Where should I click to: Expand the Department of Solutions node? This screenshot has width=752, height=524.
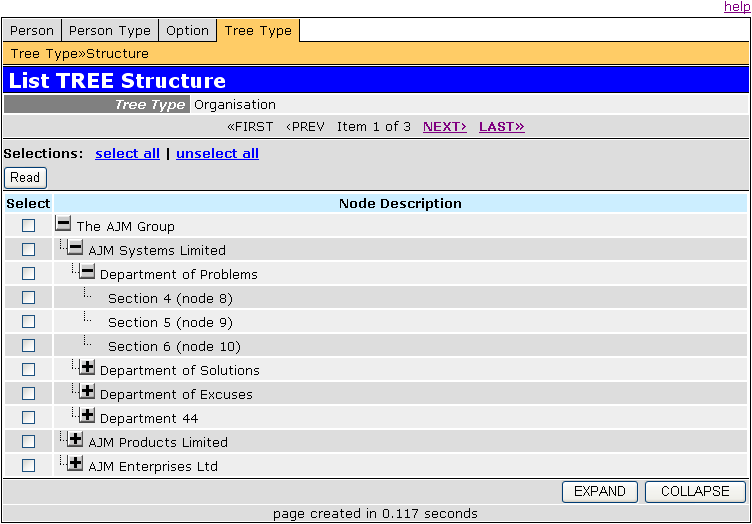pyautogui.click(x=87, y=368)
